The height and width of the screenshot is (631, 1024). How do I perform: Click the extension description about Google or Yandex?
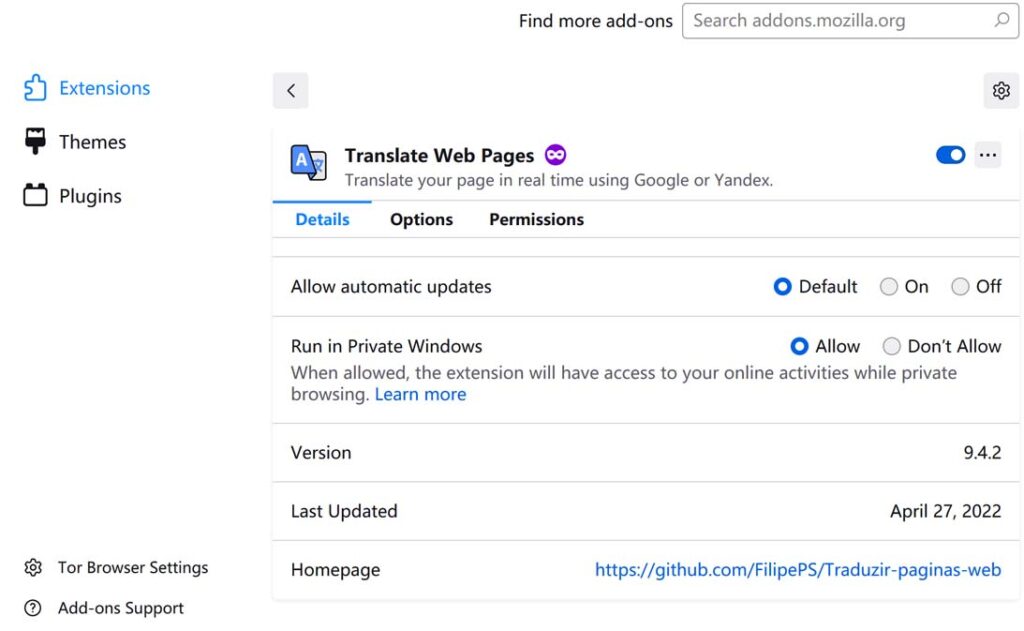click(x=559, y=180)
